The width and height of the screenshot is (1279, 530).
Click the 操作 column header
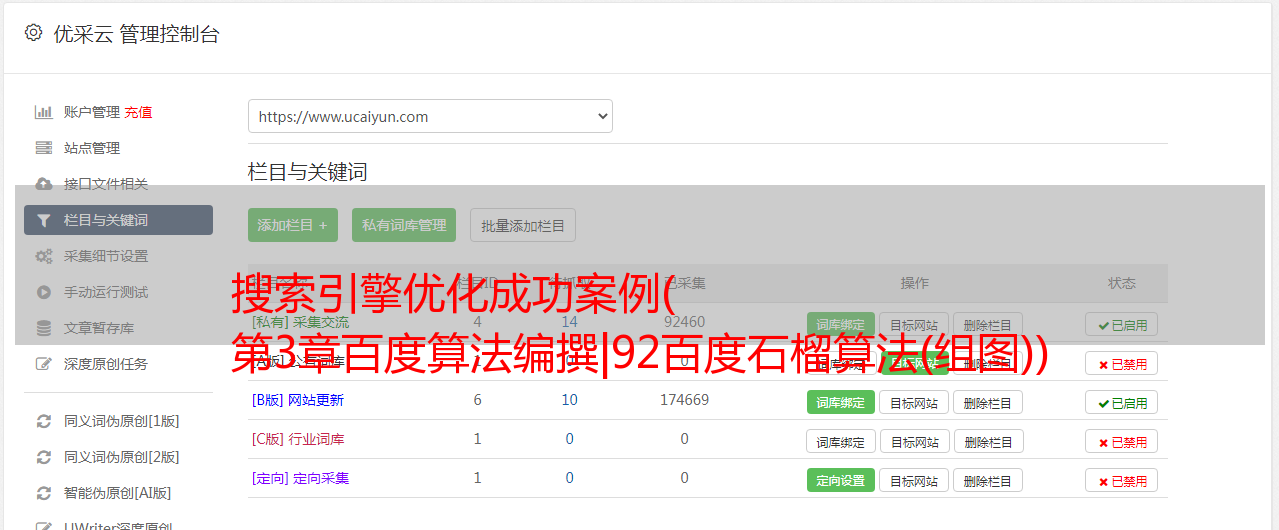(914, 284)
